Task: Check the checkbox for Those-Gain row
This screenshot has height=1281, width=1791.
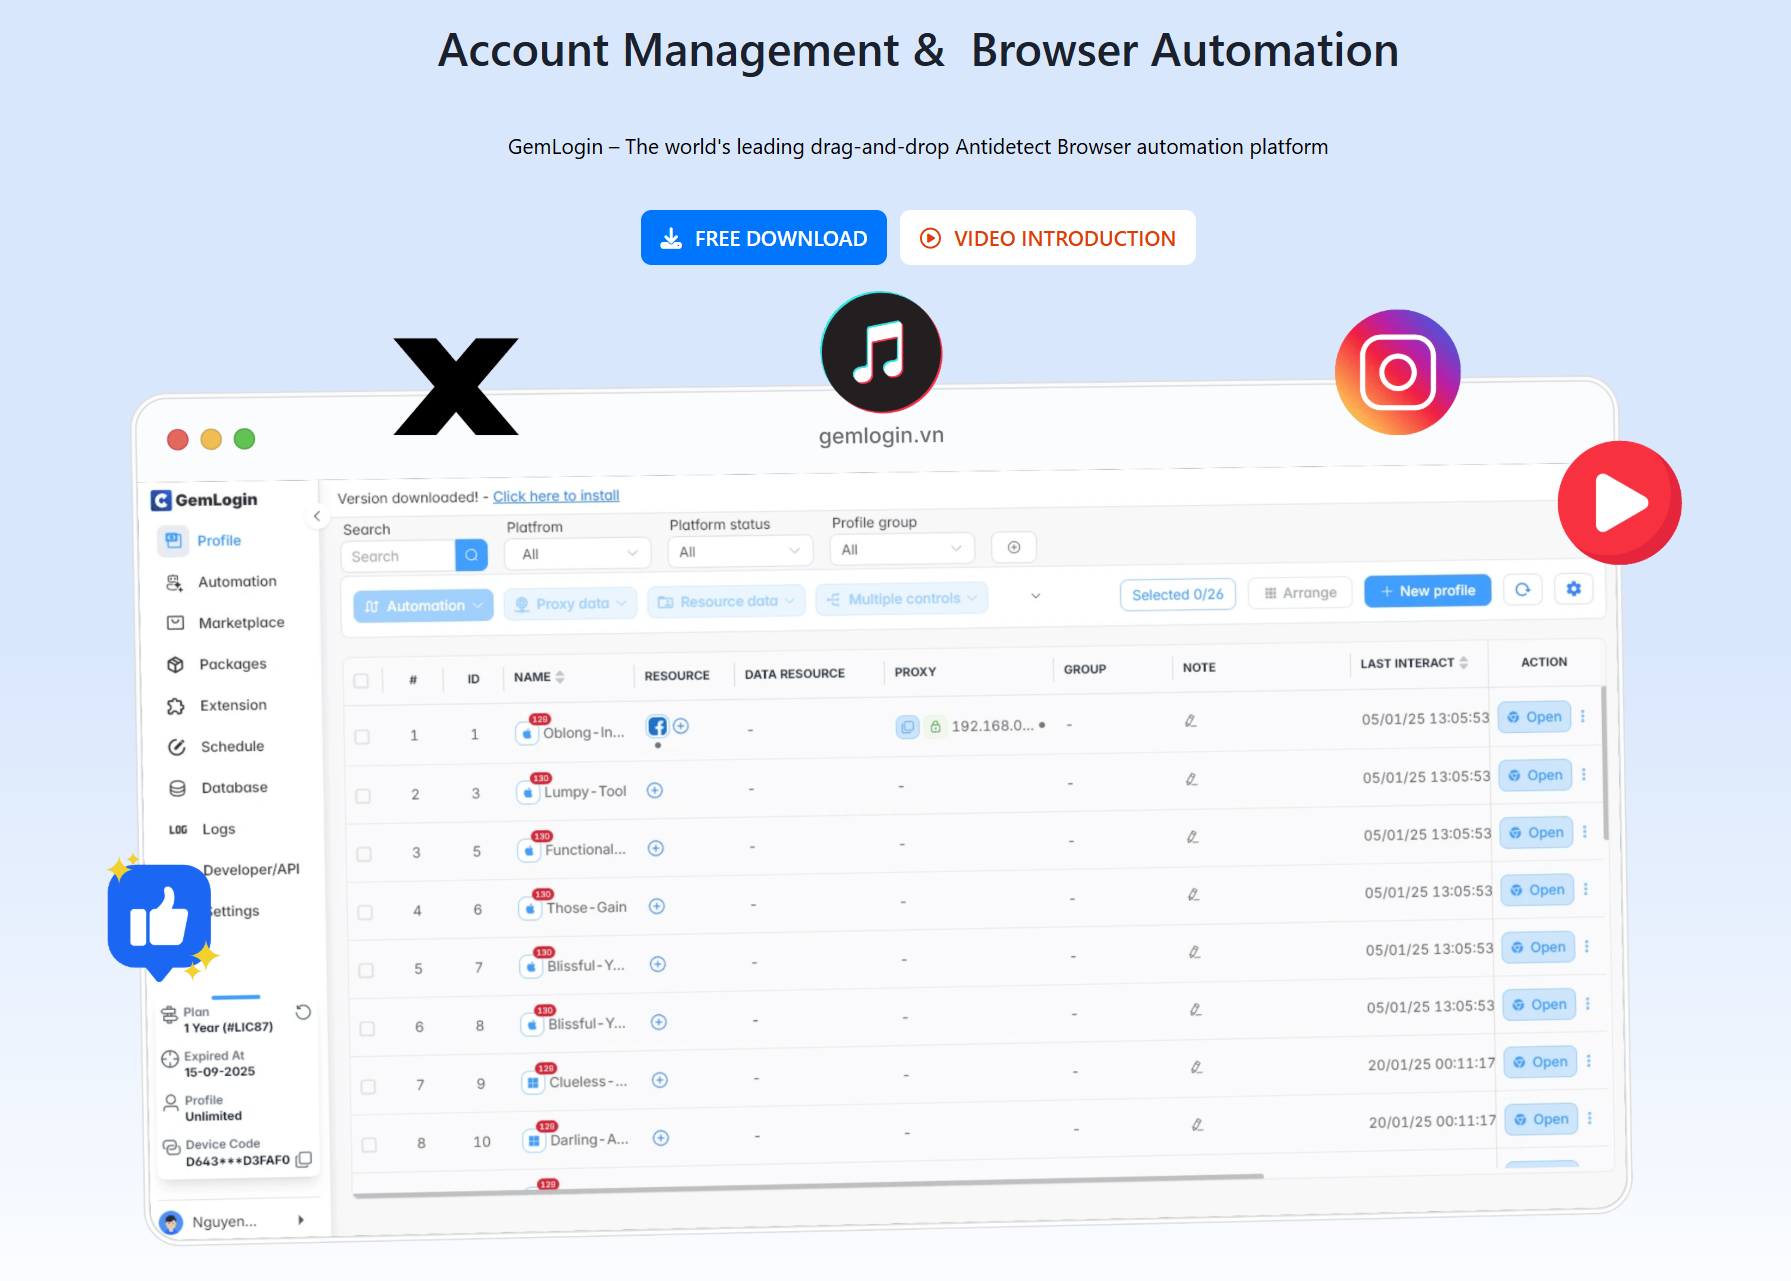Action: (x=365, y=912)
